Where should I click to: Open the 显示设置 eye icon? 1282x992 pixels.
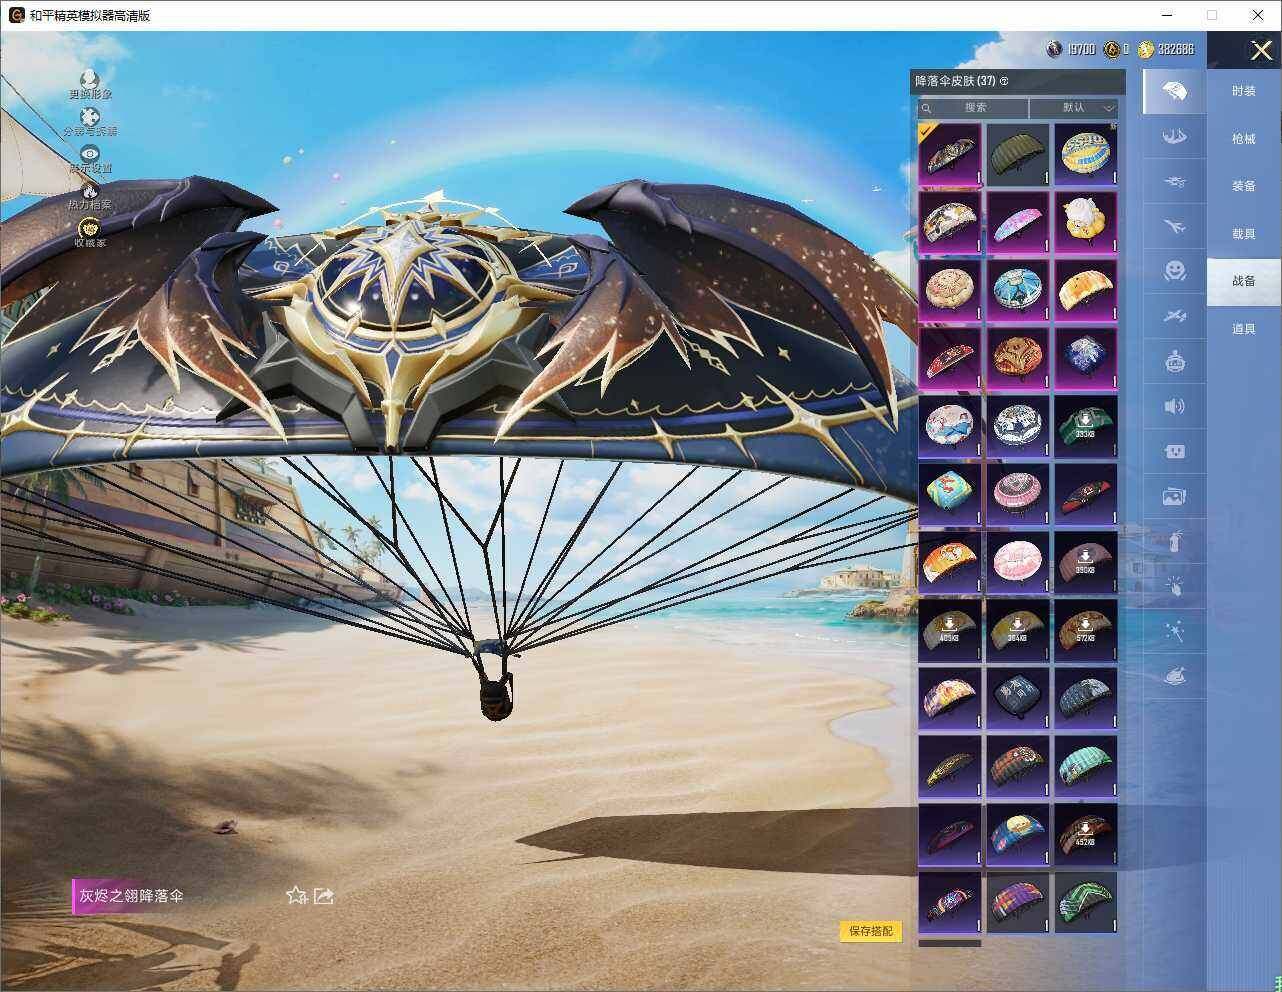pyautogui.click(x=90, y=153)
